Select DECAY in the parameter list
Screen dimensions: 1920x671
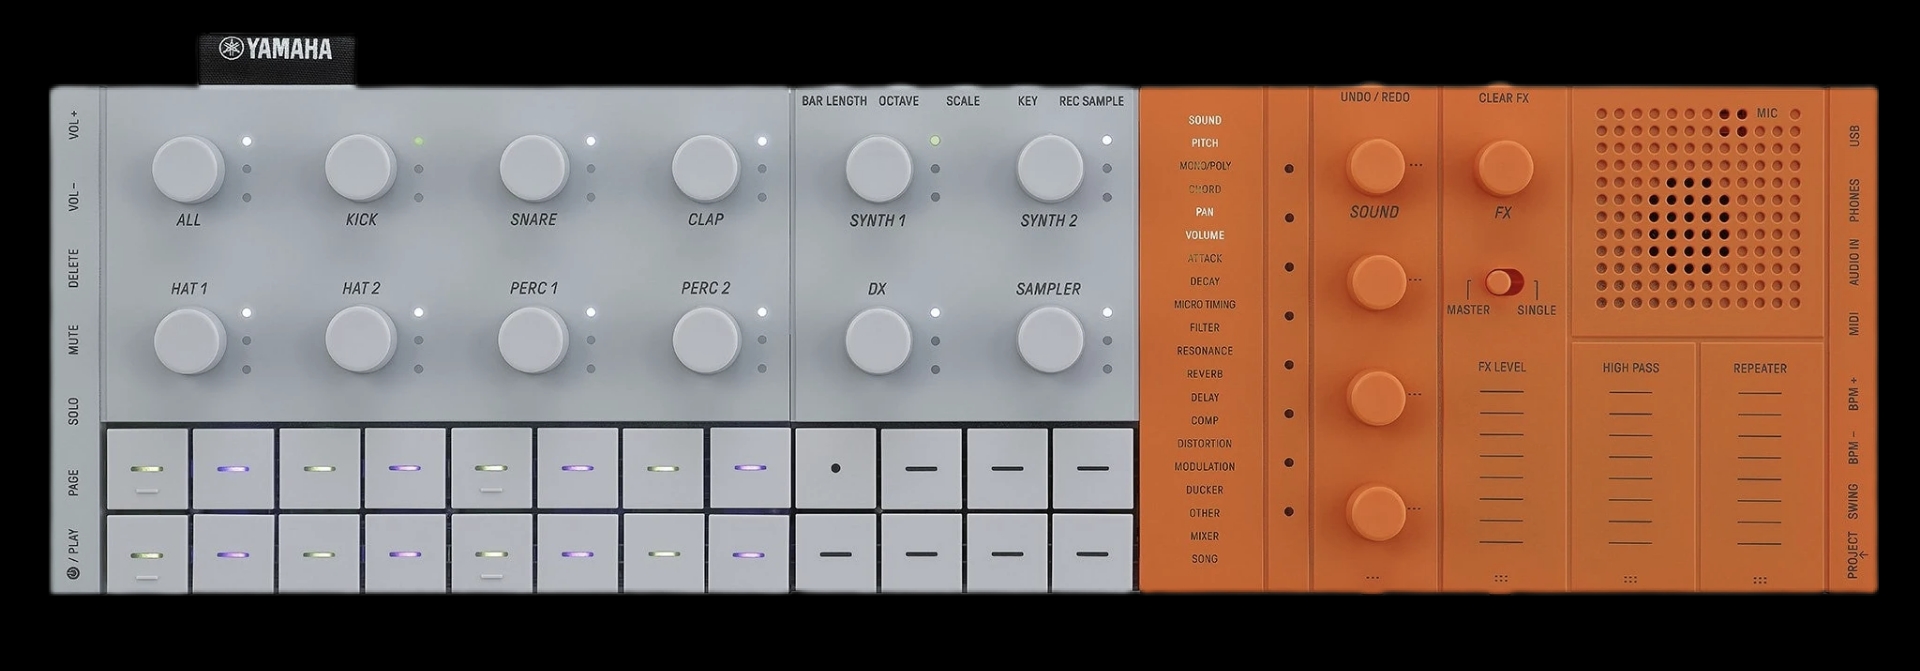1205,282
